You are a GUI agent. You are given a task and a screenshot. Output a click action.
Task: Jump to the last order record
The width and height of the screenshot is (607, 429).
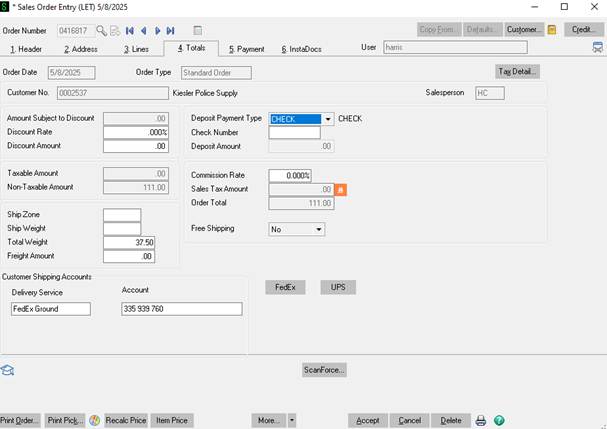coord(170,30)
